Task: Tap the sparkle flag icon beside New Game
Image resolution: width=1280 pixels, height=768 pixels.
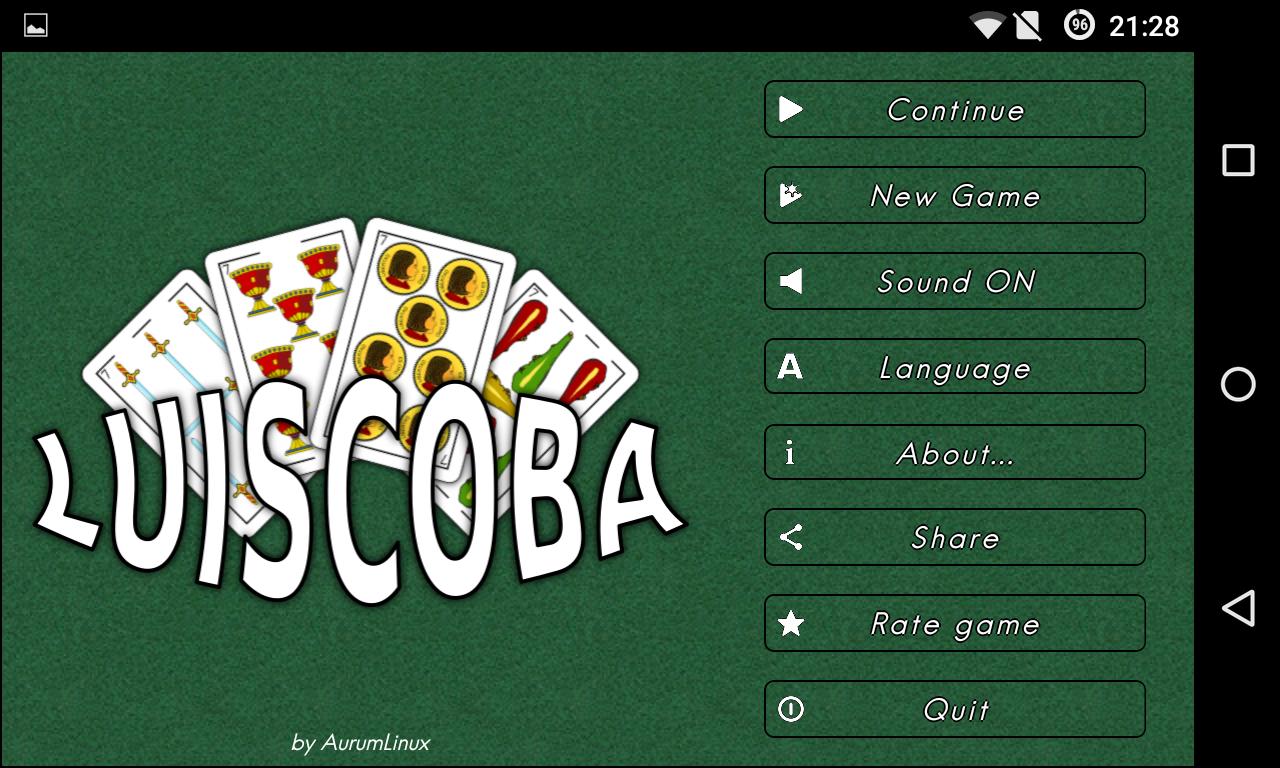Action: tap(791, 195)
